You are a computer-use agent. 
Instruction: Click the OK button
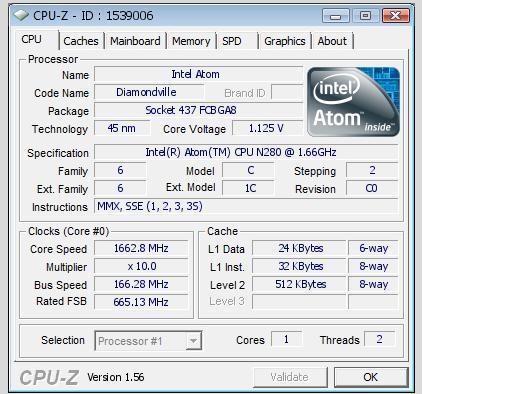(371, 377)
